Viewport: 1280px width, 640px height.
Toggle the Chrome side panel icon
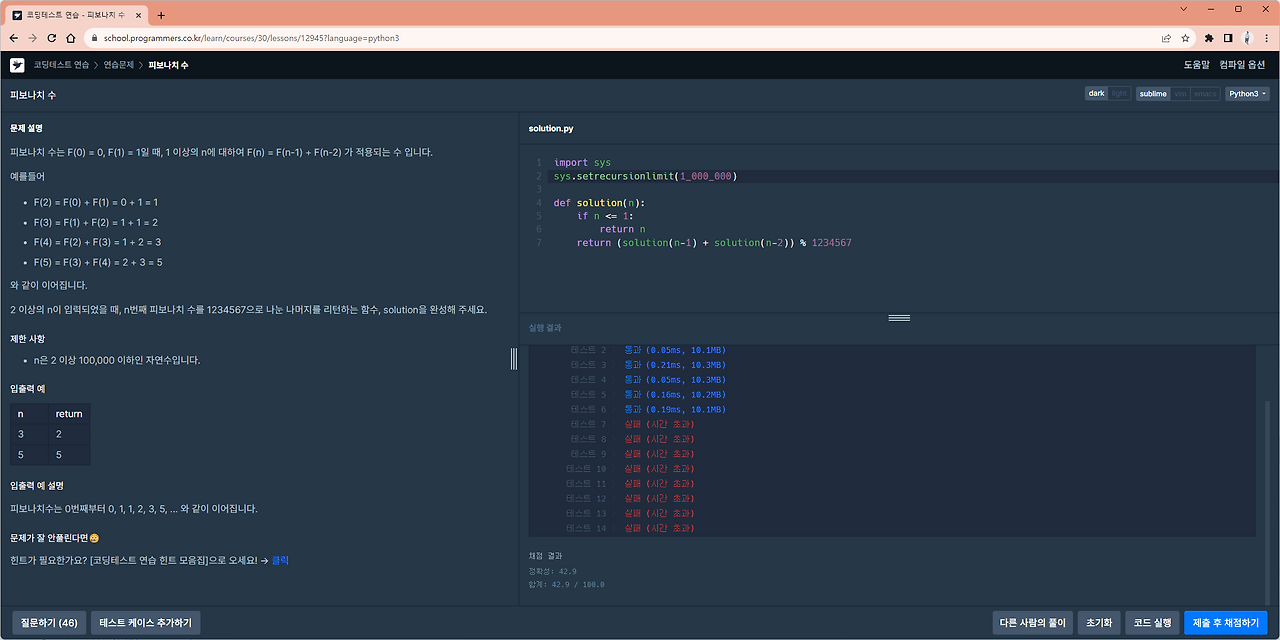point(1228,38)
